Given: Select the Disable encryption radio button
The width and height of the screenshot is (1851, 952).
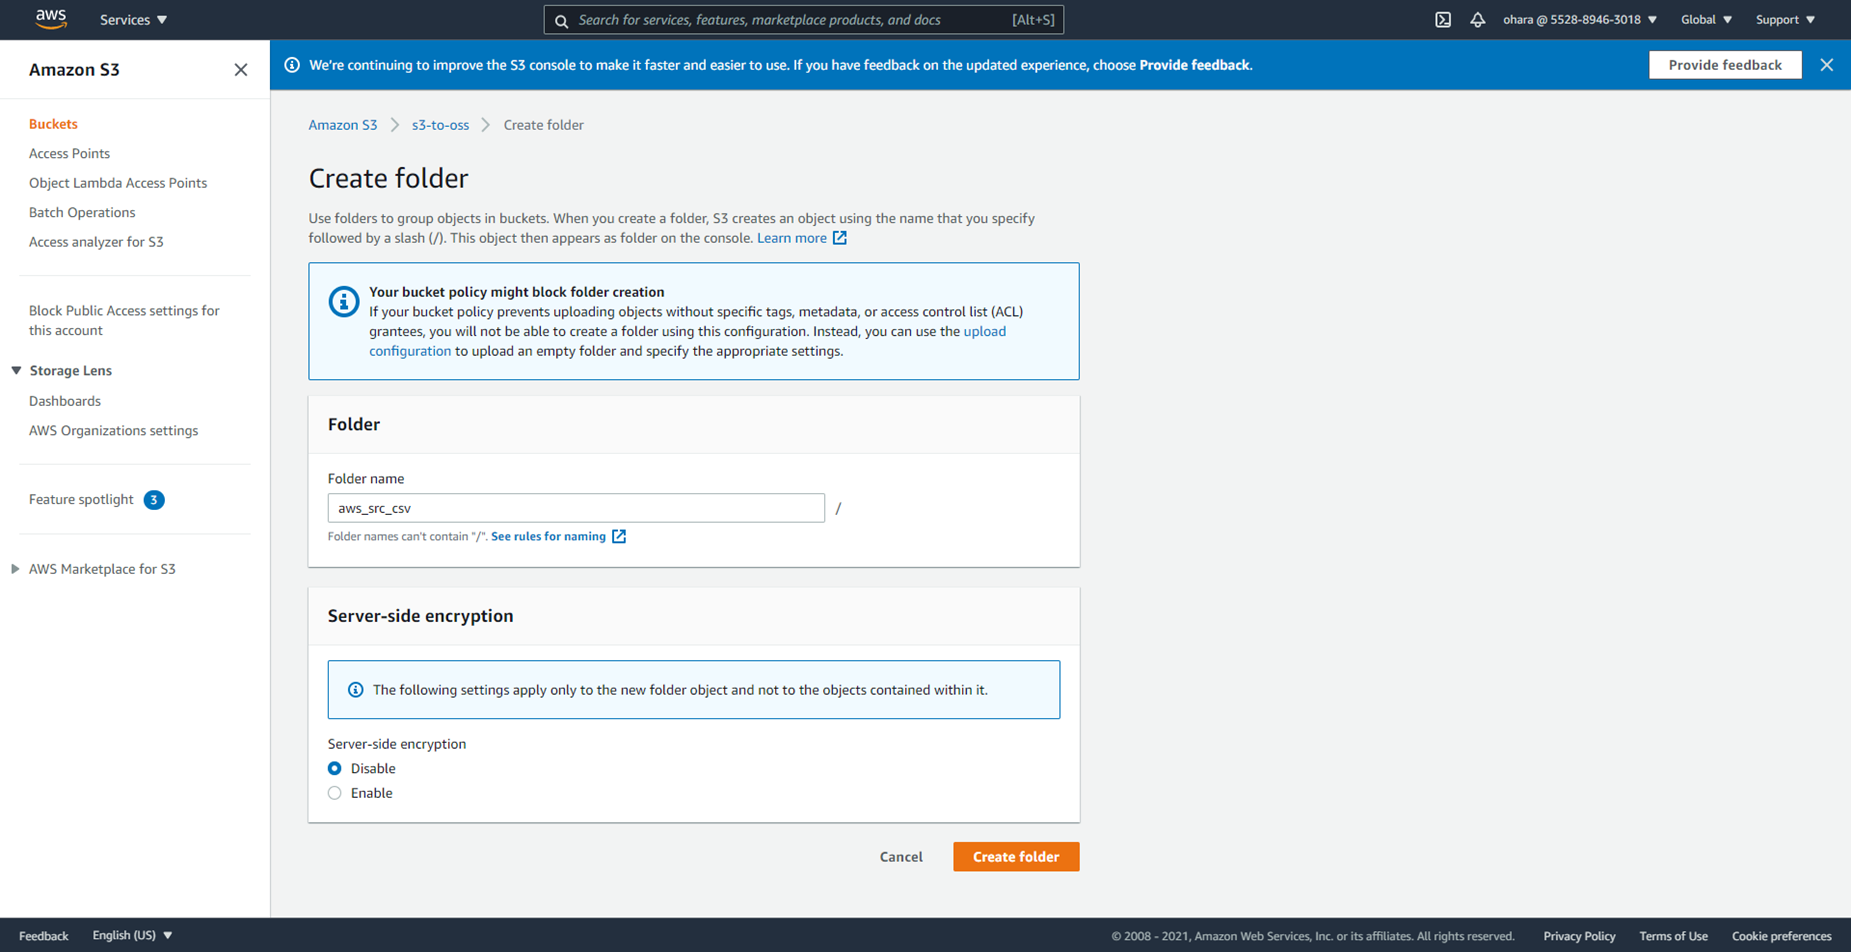Looking at the screenshot, I should (335, 769).
